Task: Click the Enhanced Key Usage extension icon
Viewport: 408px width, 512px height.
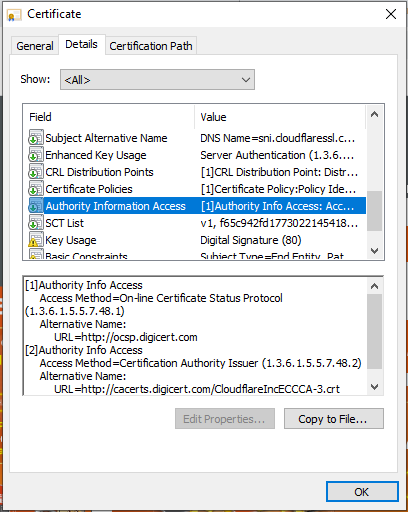Action: [x=36, y=155]
